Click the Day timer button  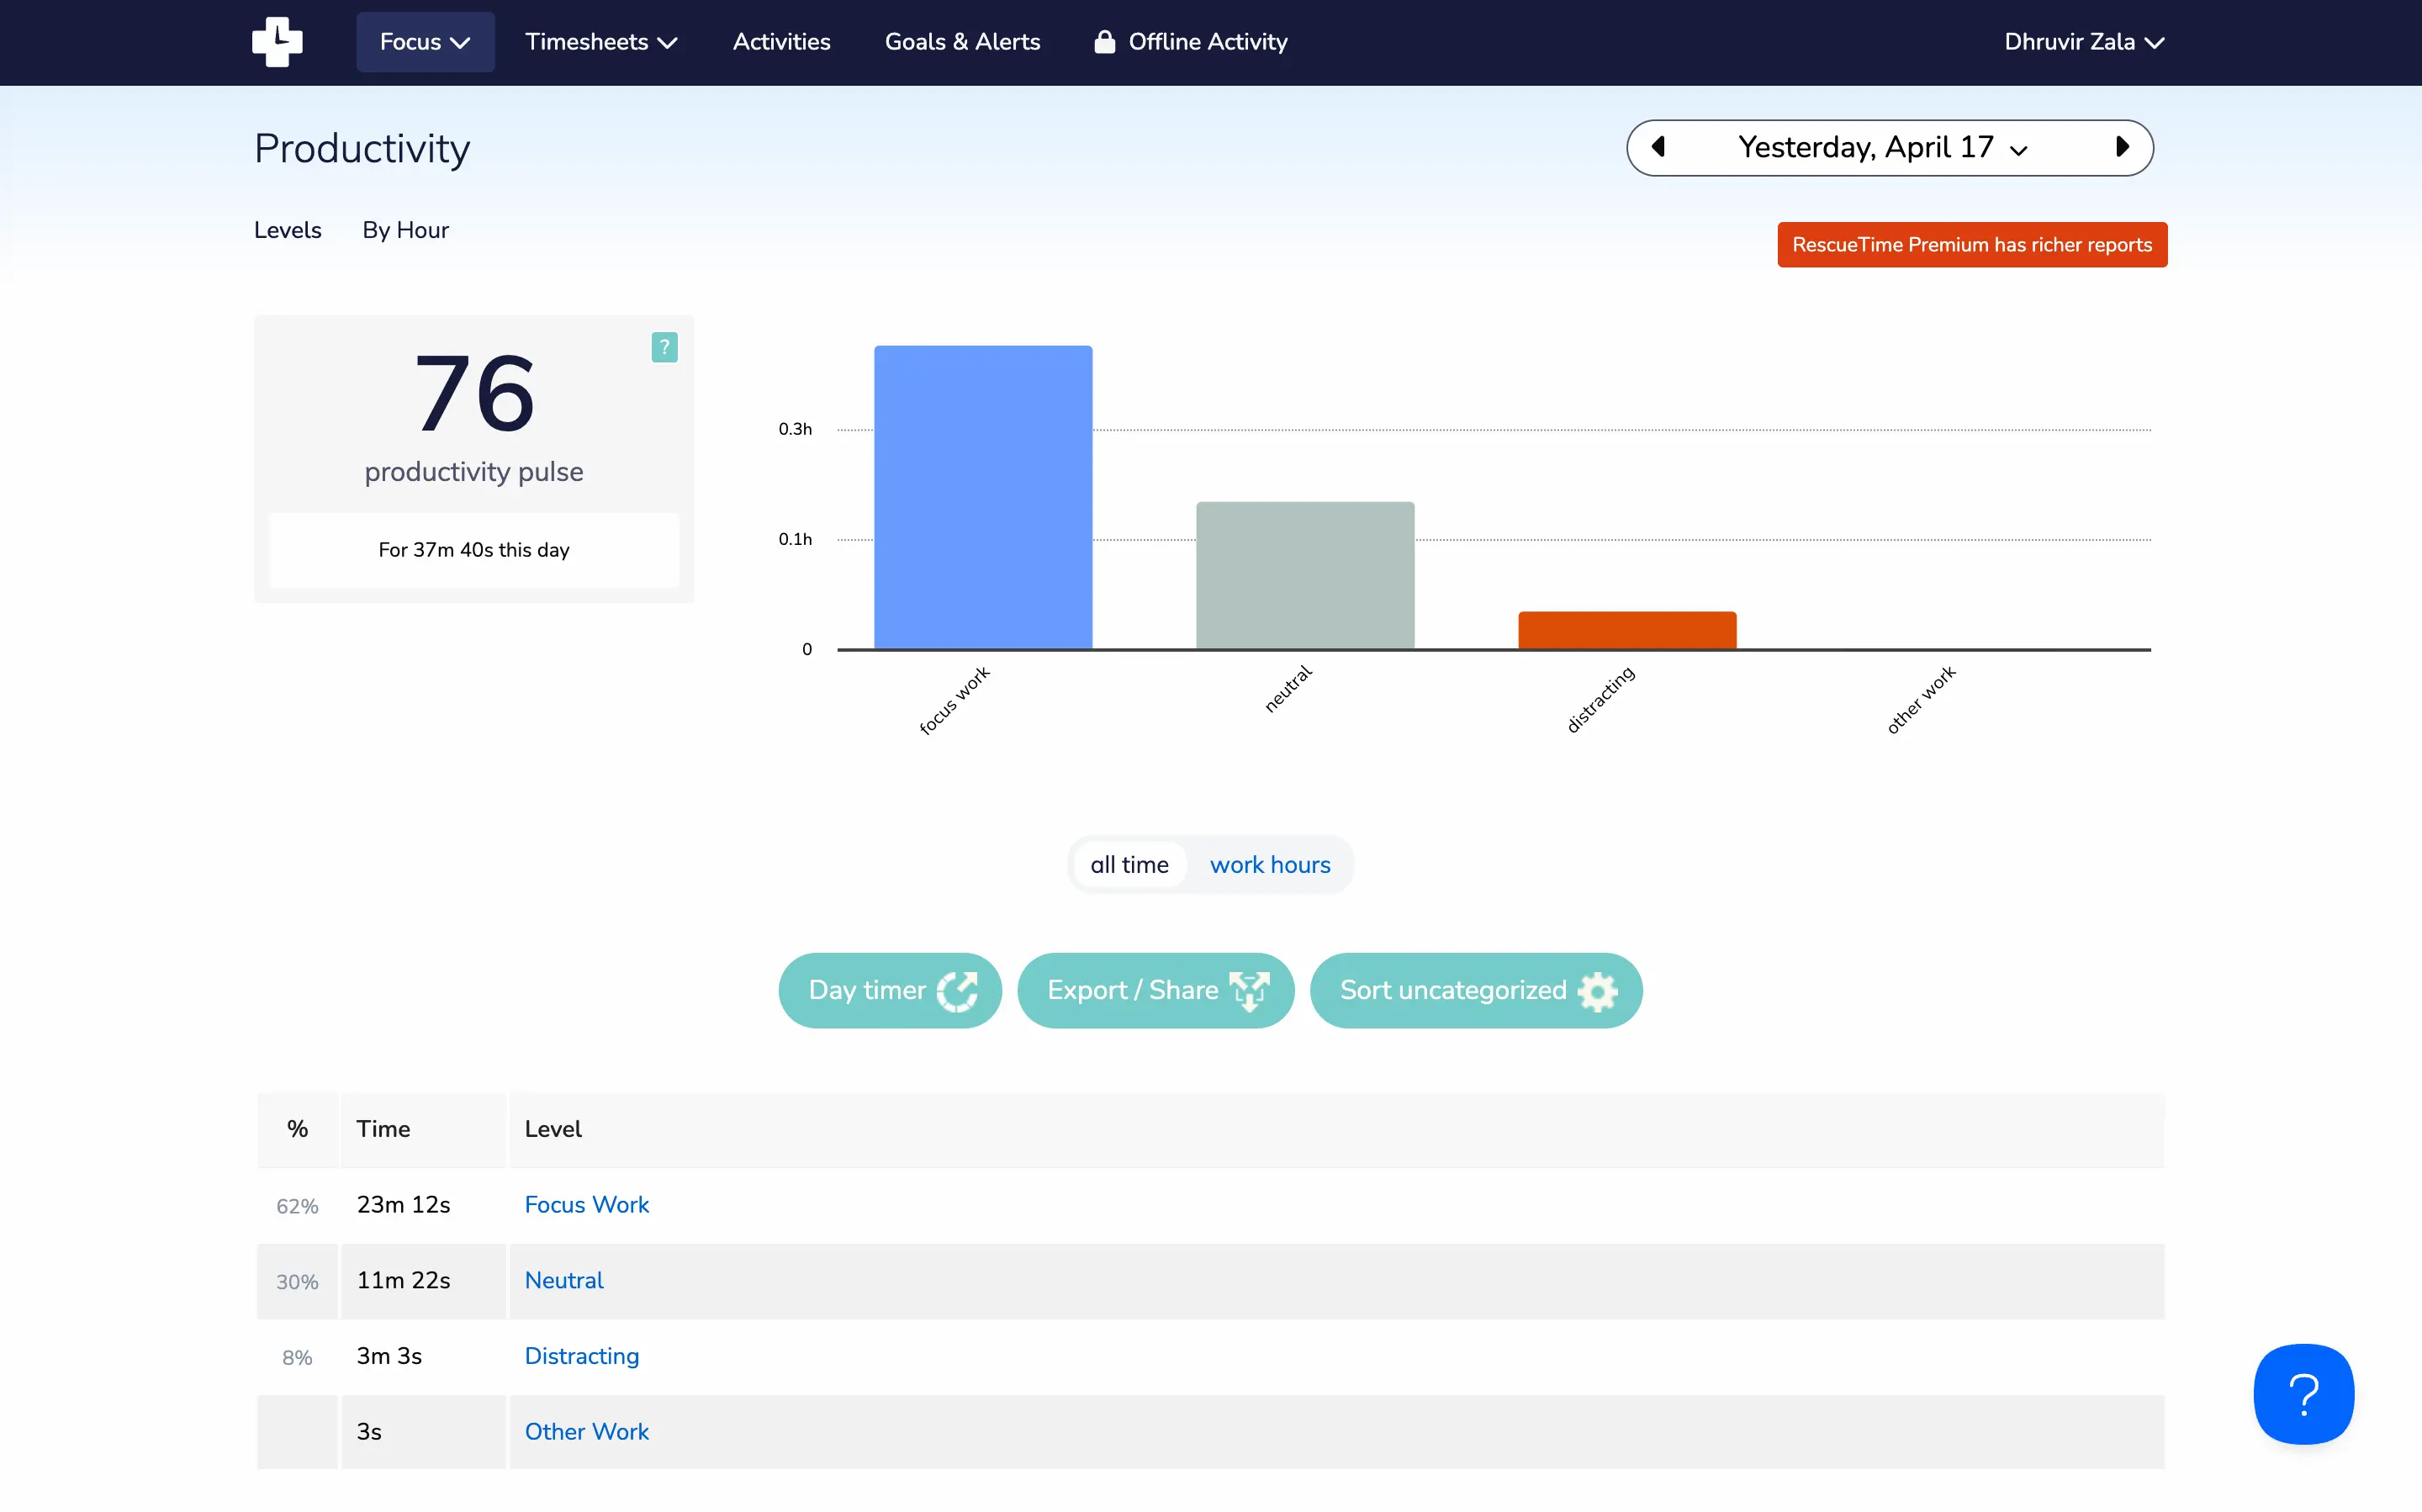click(x=889, y=990)
